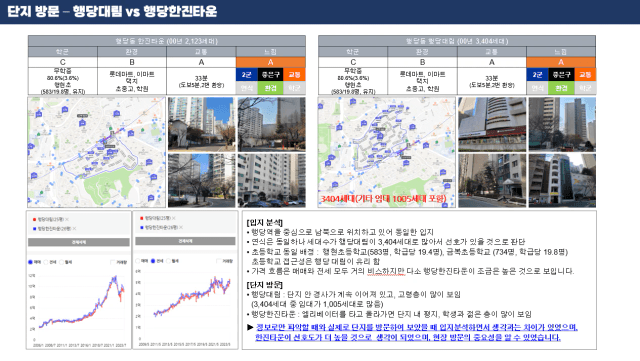
Task: Click blue 행당한진타운 legend marker in left chart
Action: [34, 228]
